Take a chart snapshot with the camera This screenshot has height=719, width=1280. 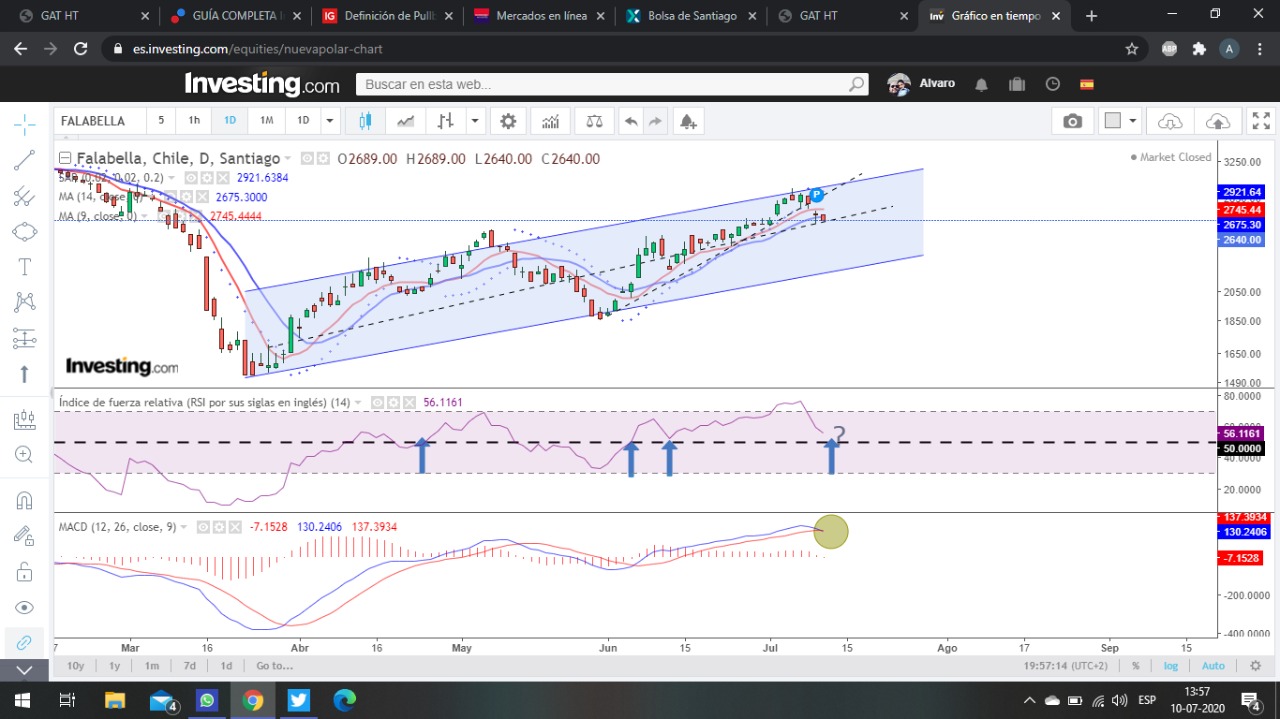point(1073,121)
